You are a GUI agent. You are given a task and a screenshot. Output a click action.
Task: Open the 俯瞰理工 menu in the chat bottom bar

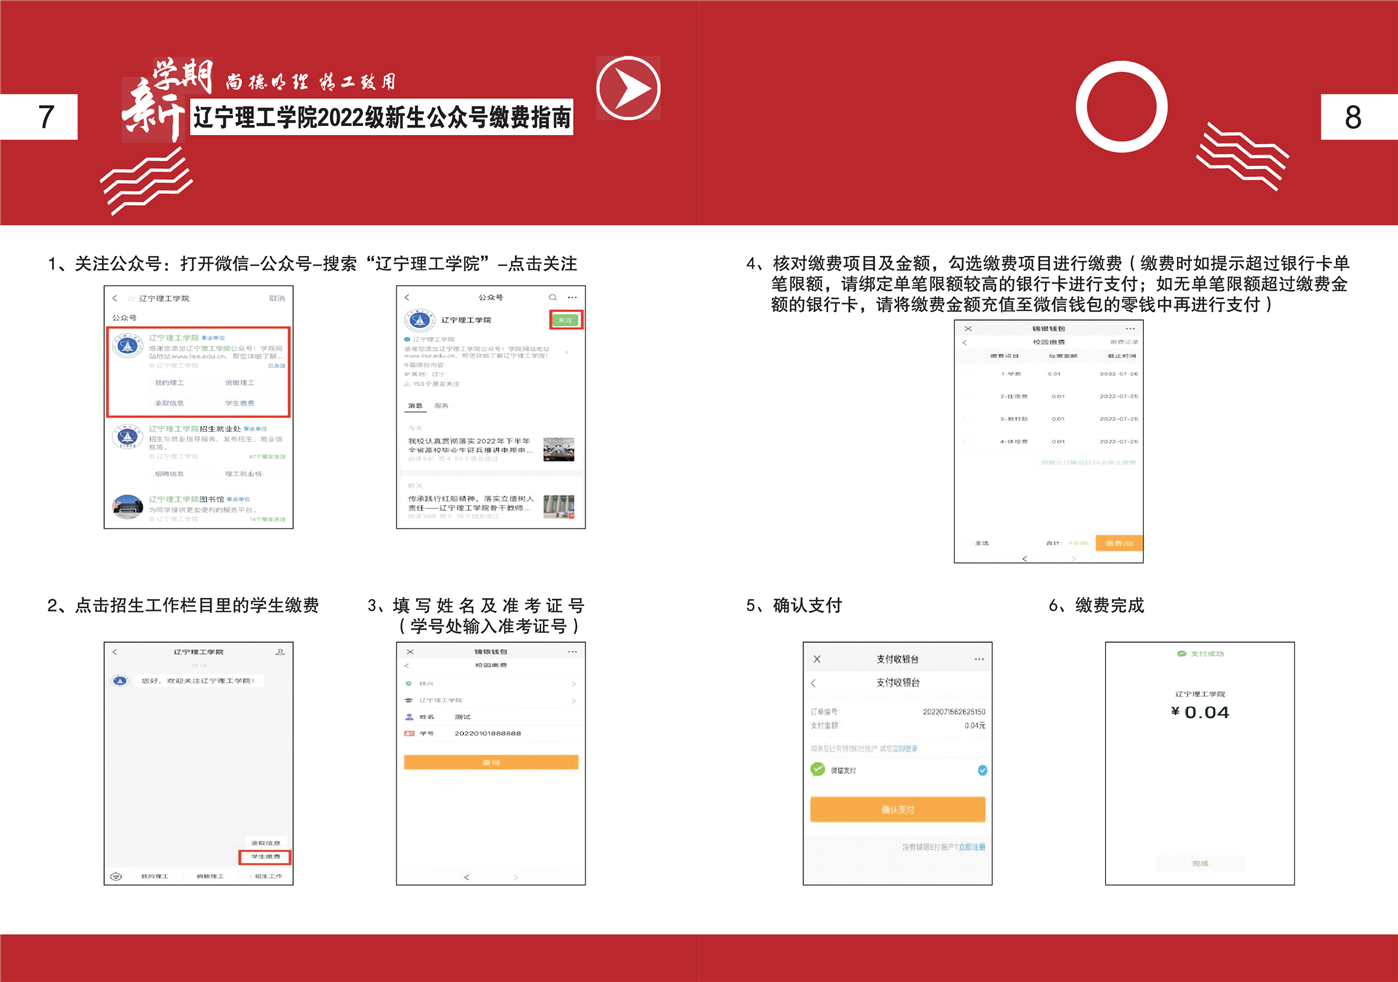(210, 876)
